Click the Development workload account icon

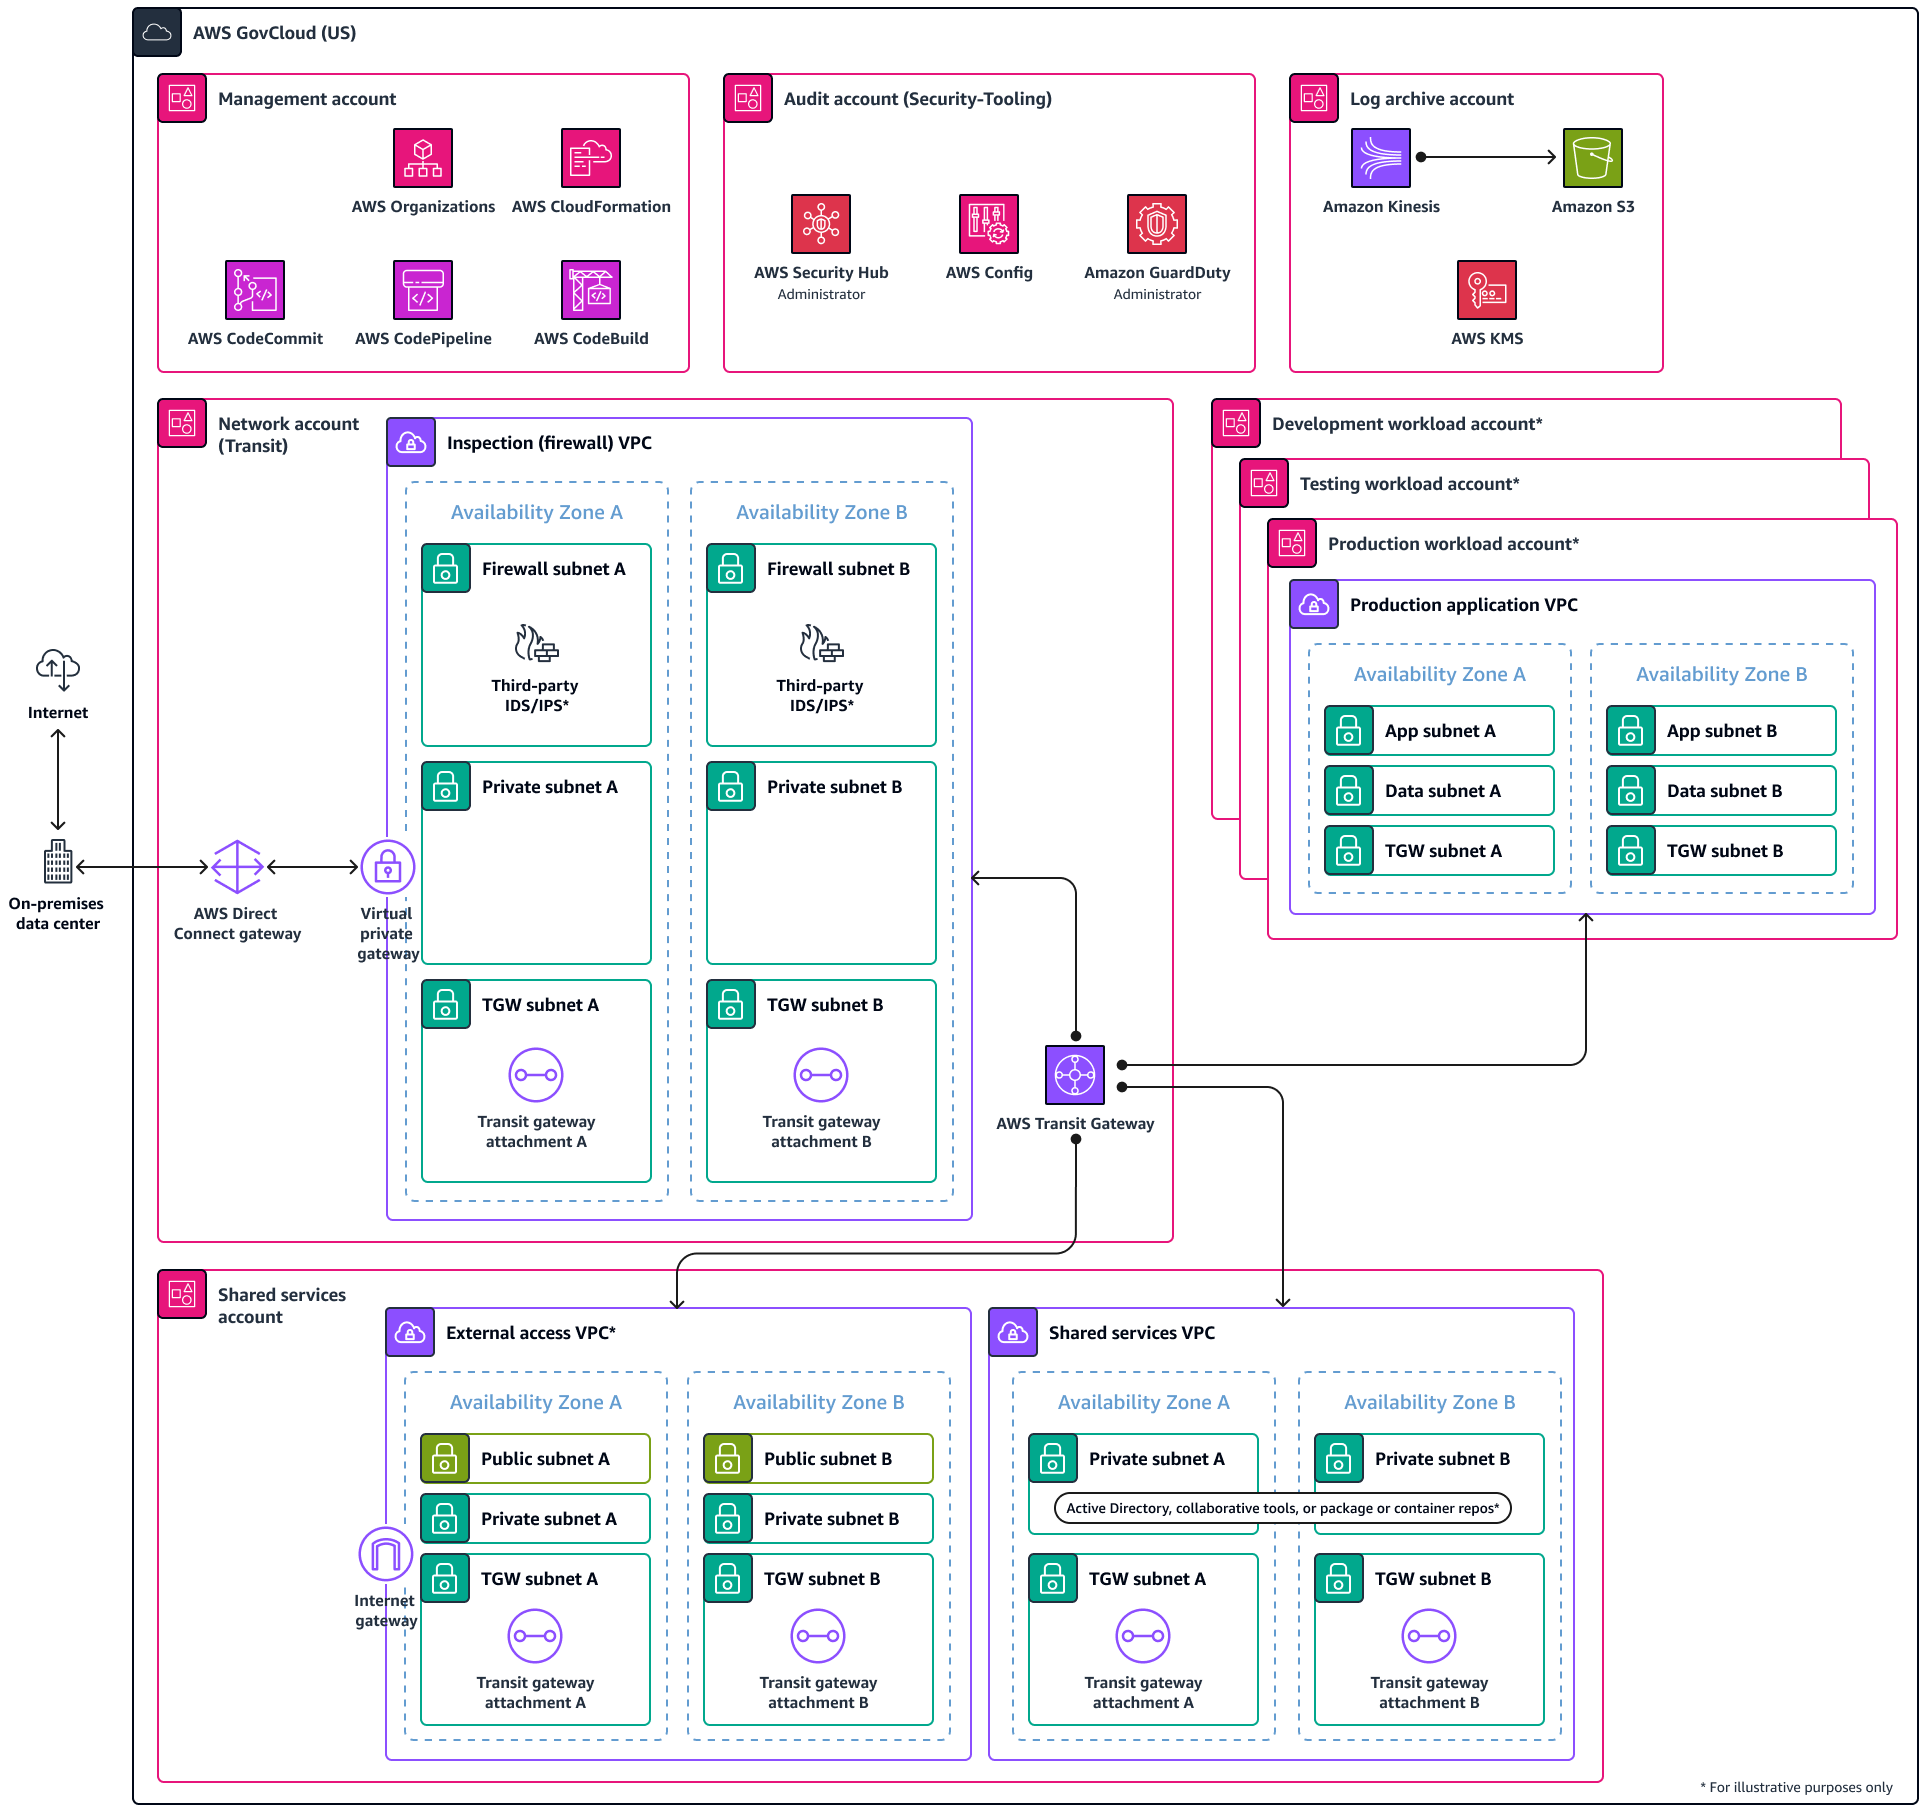tap(1236, 424)
